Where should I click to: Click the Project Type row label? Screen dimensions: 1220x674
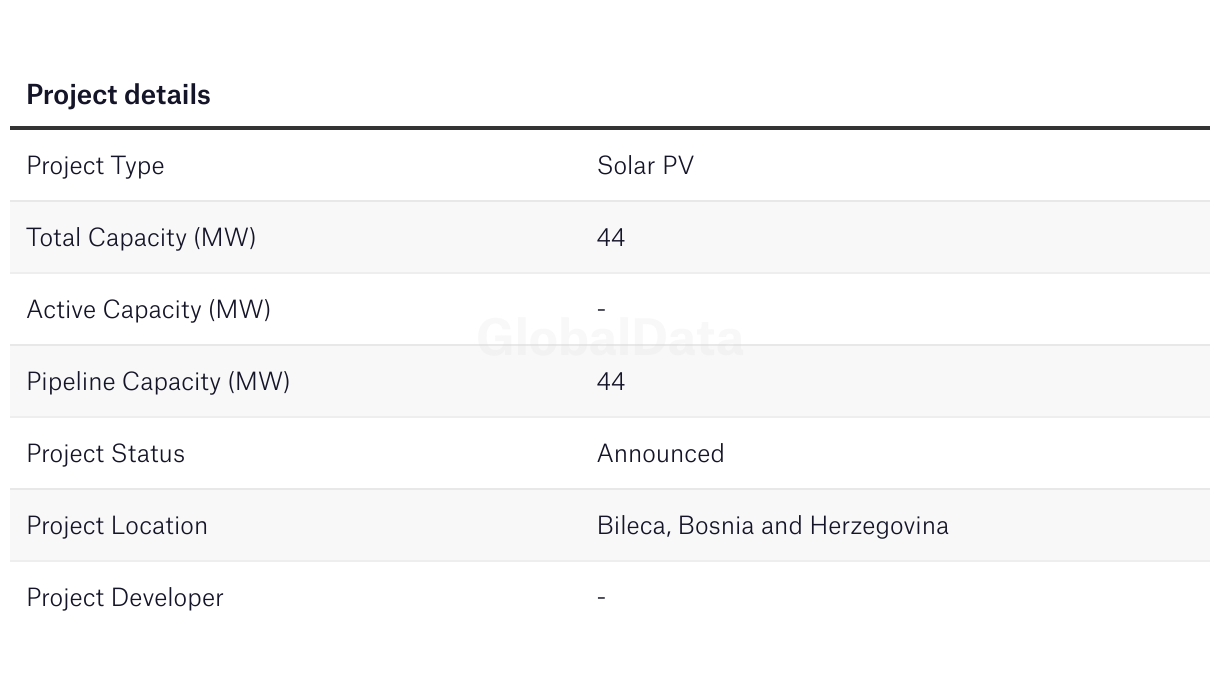(x=95, y=166)
